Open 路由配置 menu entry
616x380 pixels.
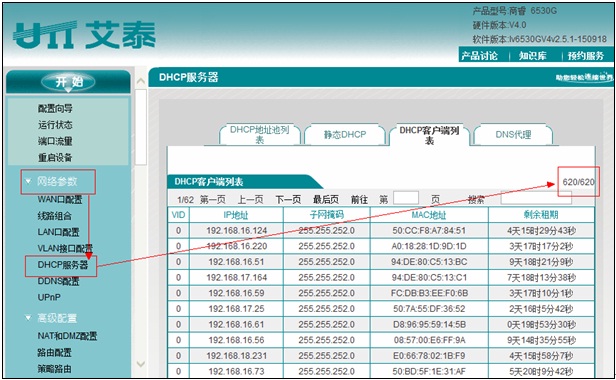(55, 352)
